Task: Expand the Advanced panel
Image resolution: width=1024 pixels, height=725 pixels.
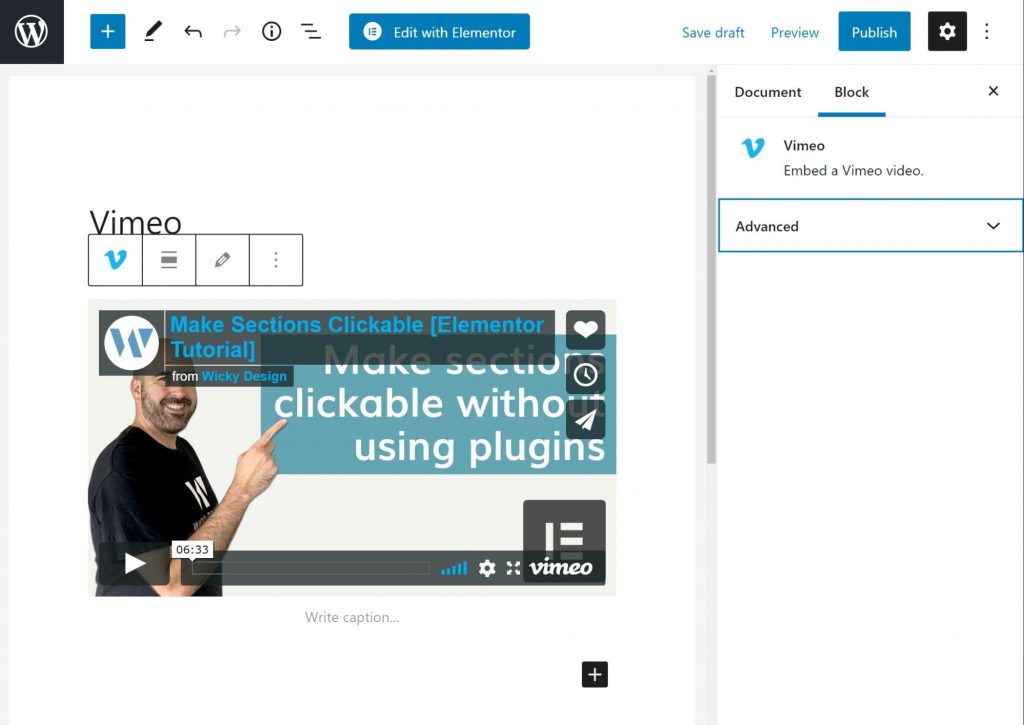Action: coord(870,226)
